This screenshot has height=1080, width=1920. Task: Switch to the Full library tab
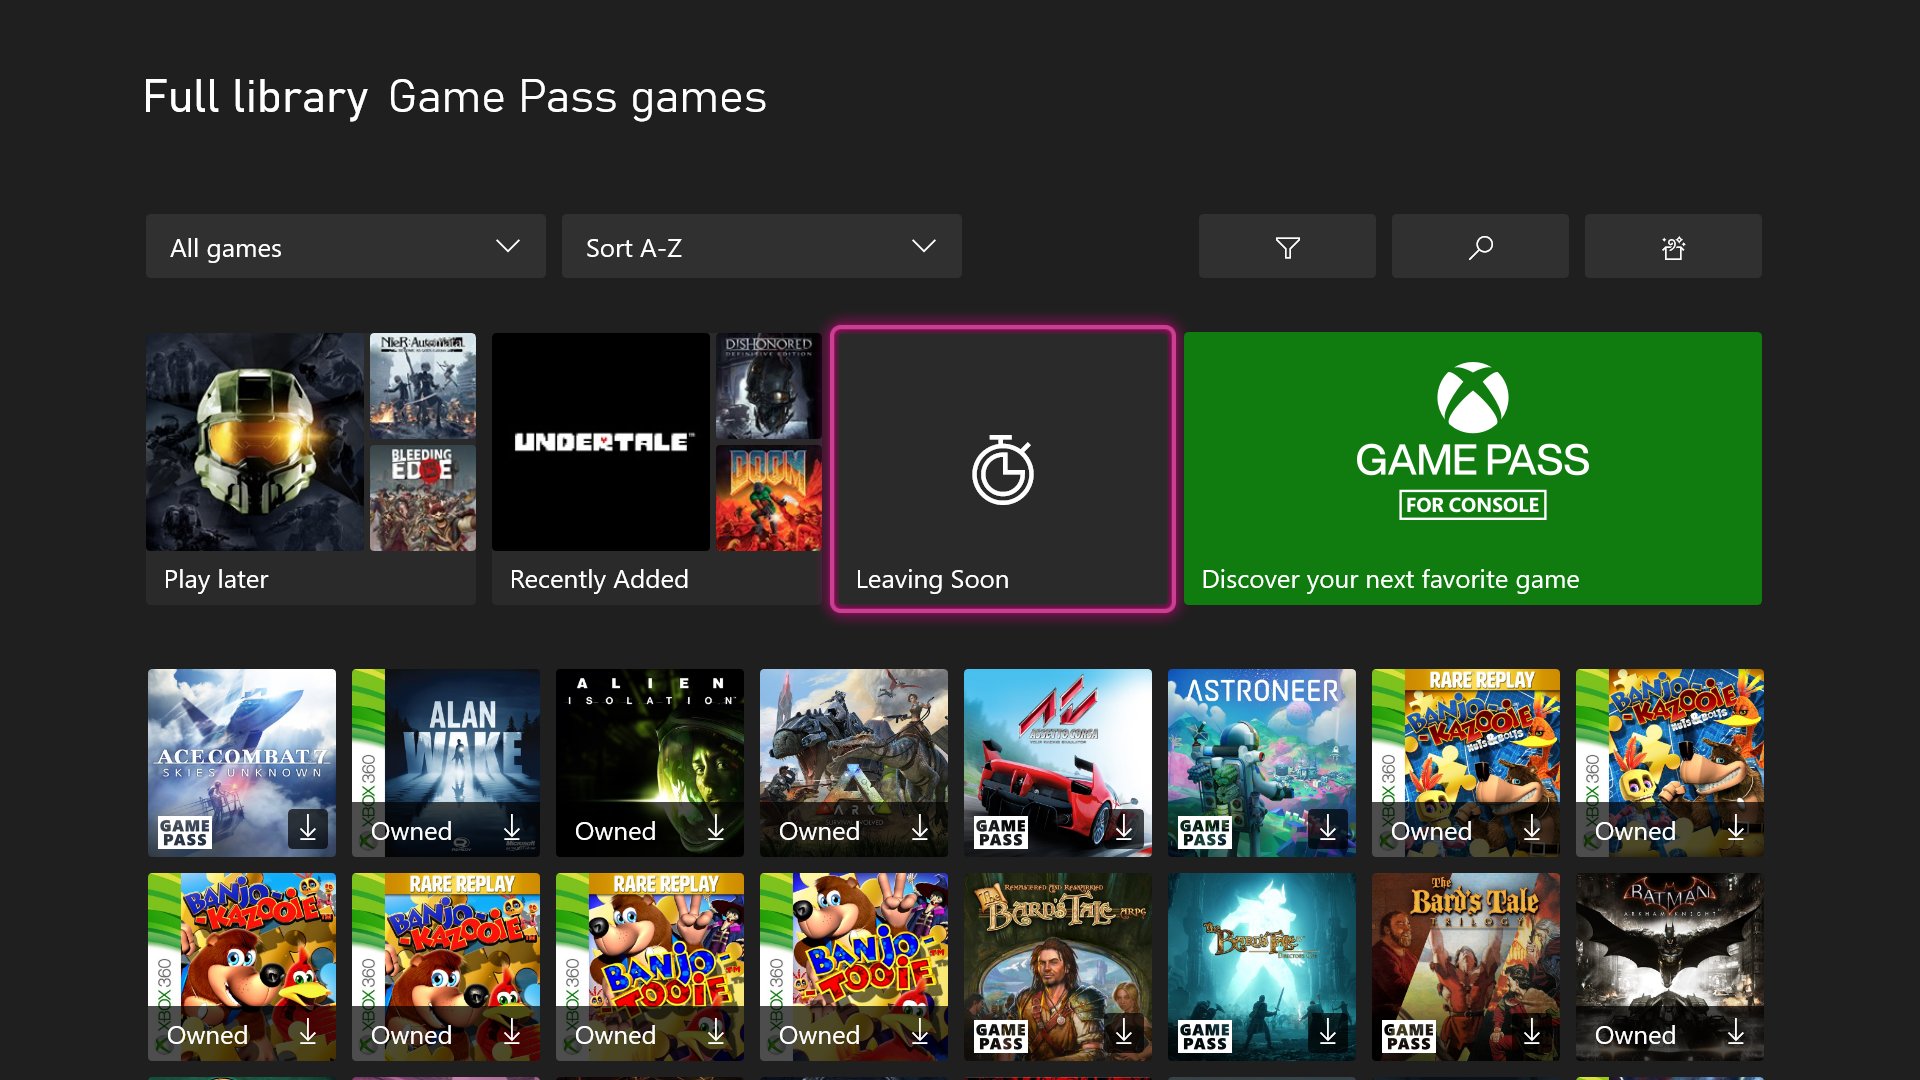point(256,96)
